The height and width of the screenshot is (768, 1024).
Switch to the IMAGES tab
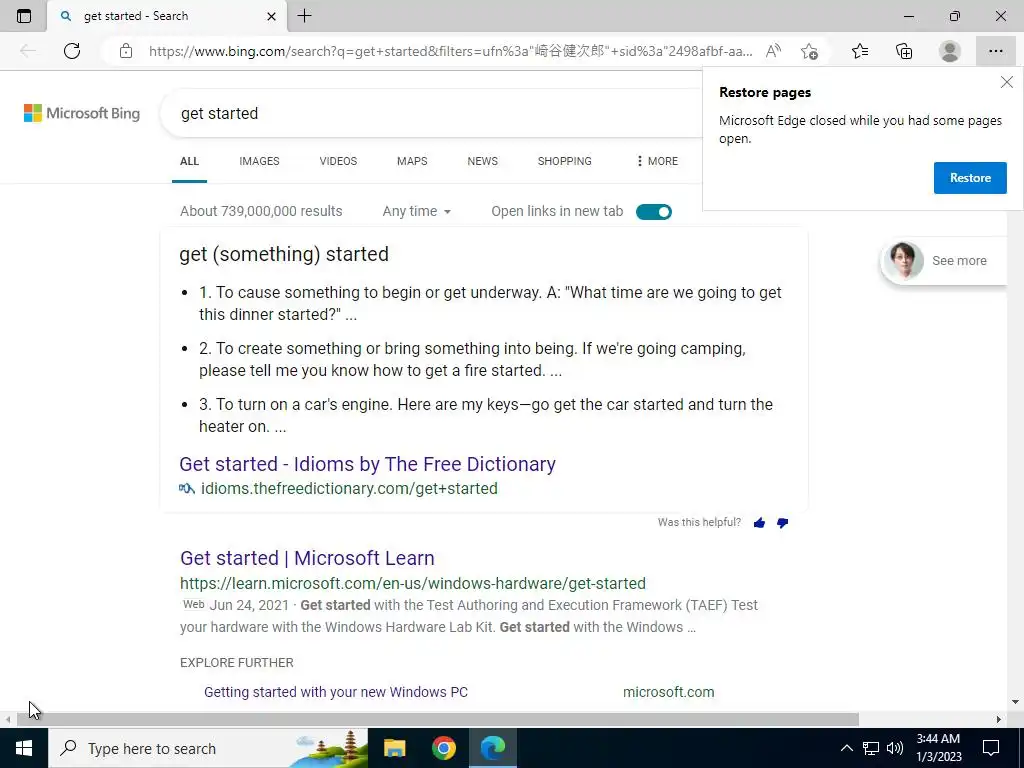coord(259,161)
